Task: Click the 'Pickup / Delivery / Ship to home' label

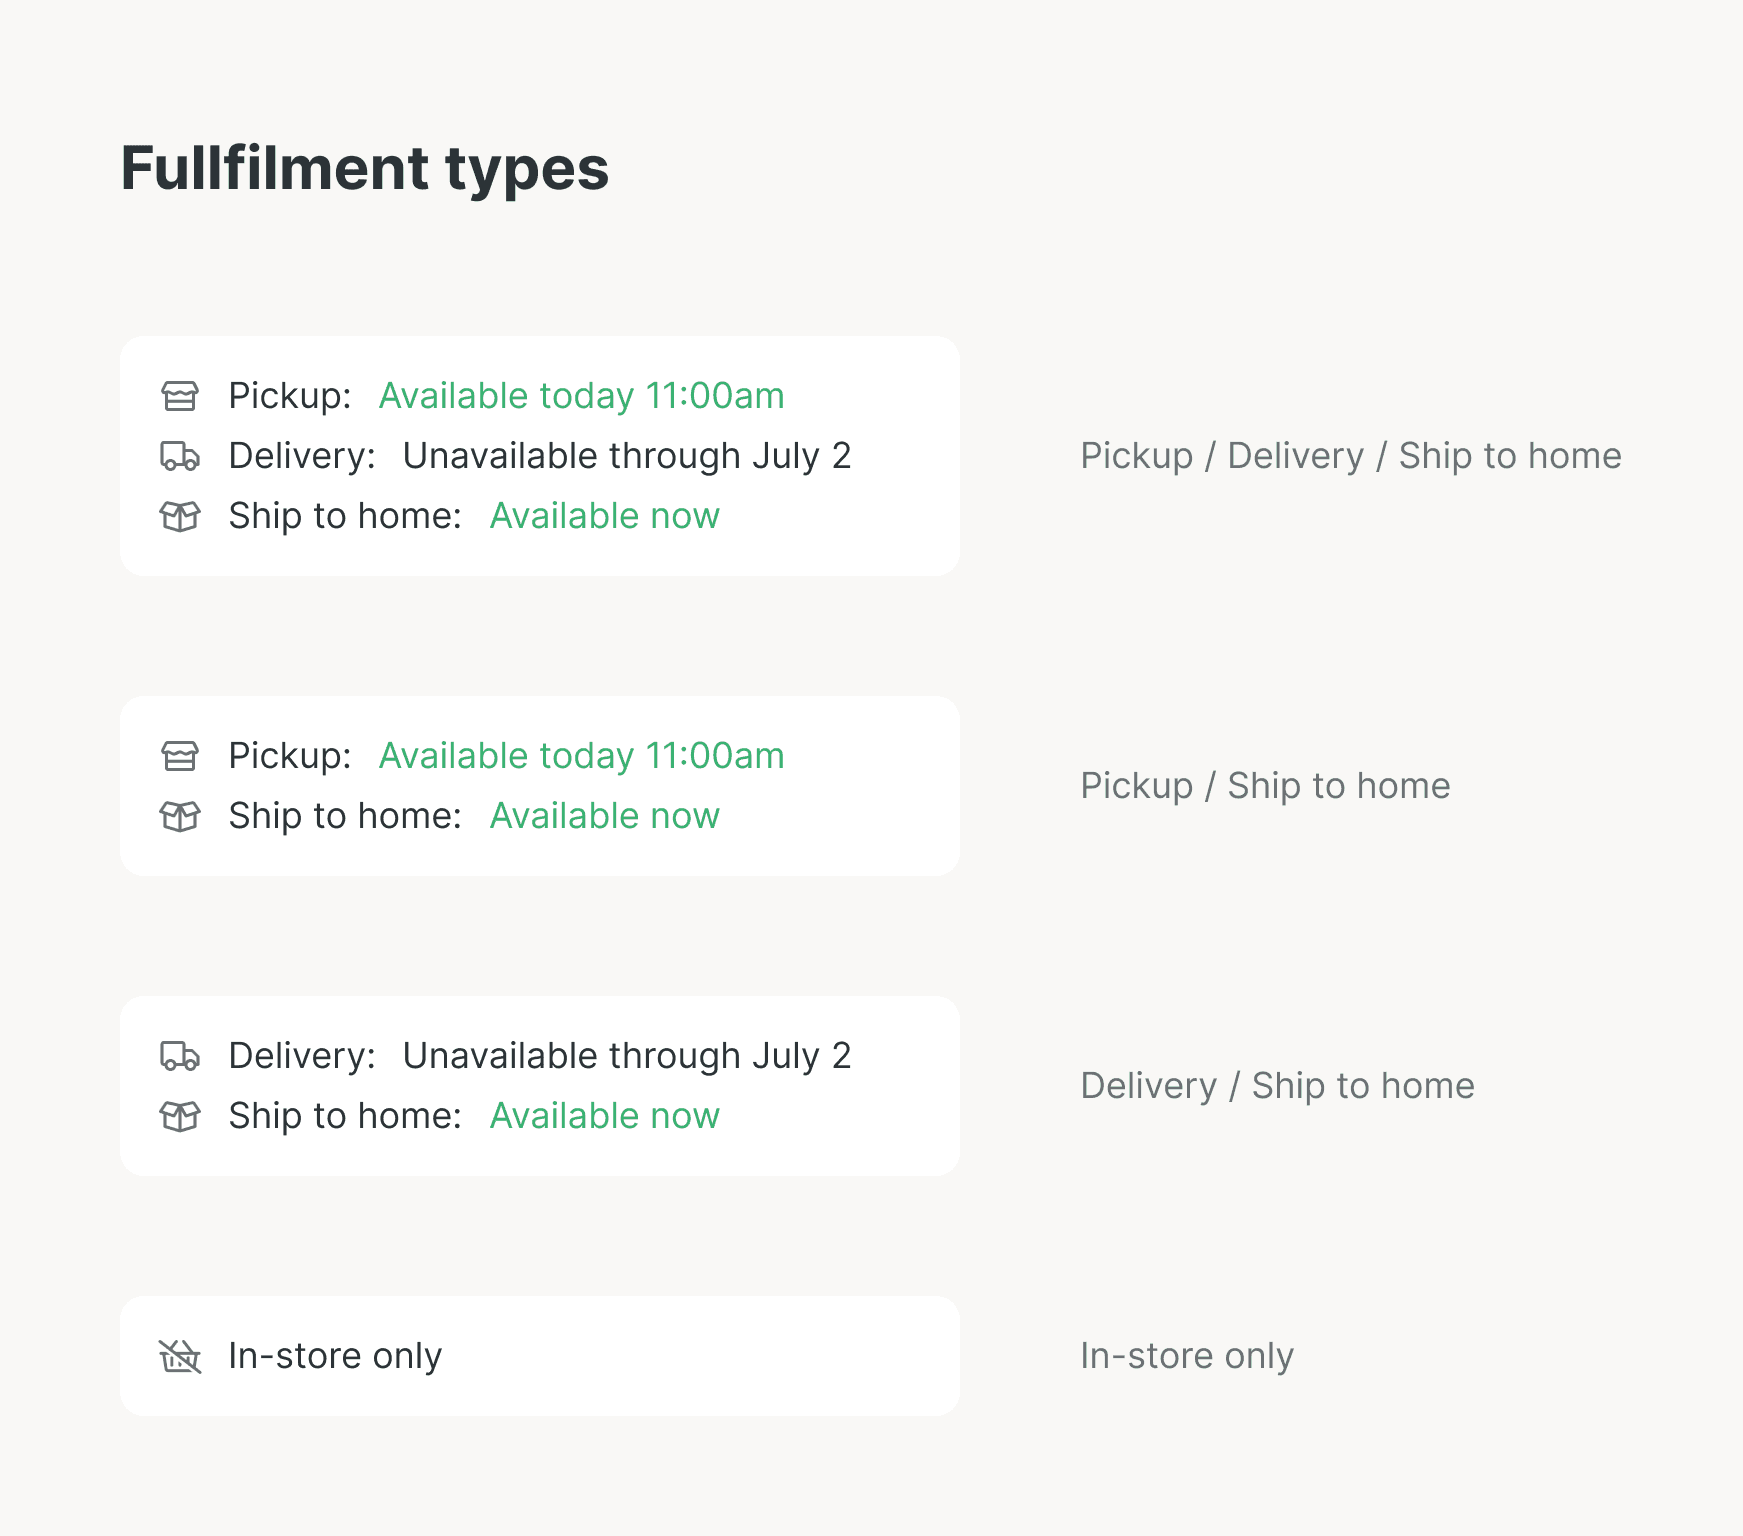Action: [1351, 456]
